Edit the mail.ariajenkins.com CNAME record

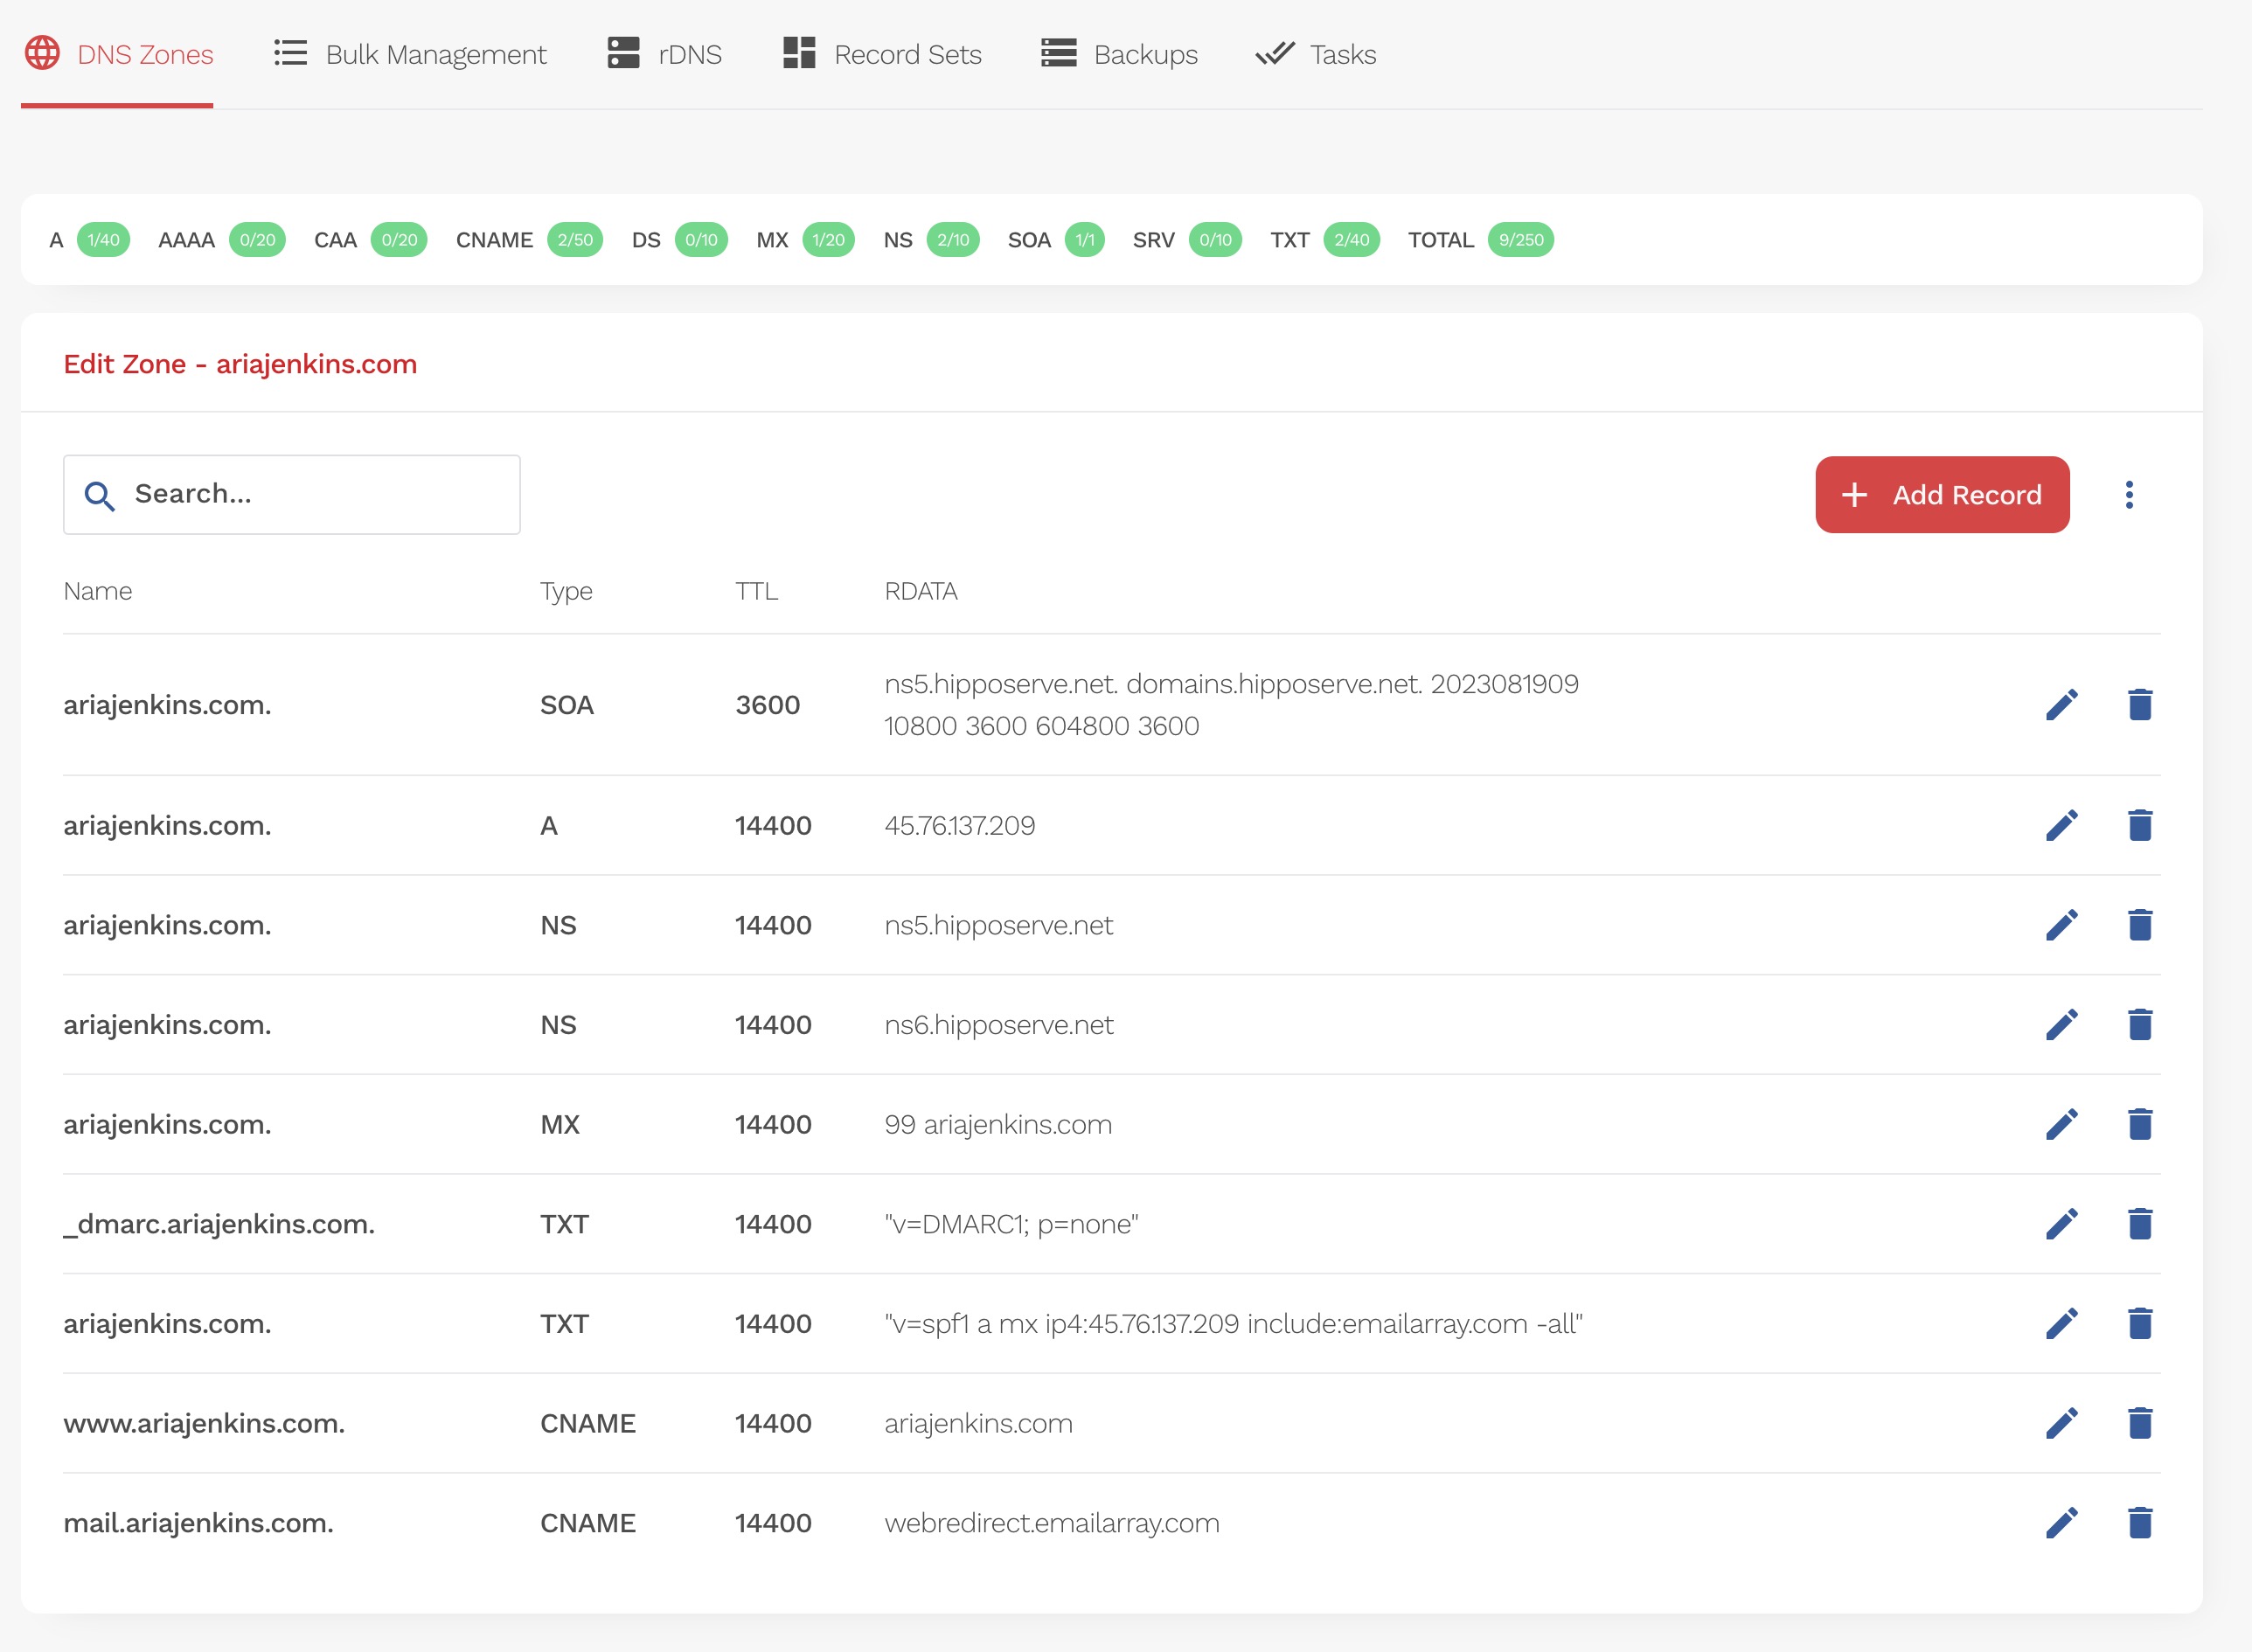pyautogui.click(x=2061, y=1523)
